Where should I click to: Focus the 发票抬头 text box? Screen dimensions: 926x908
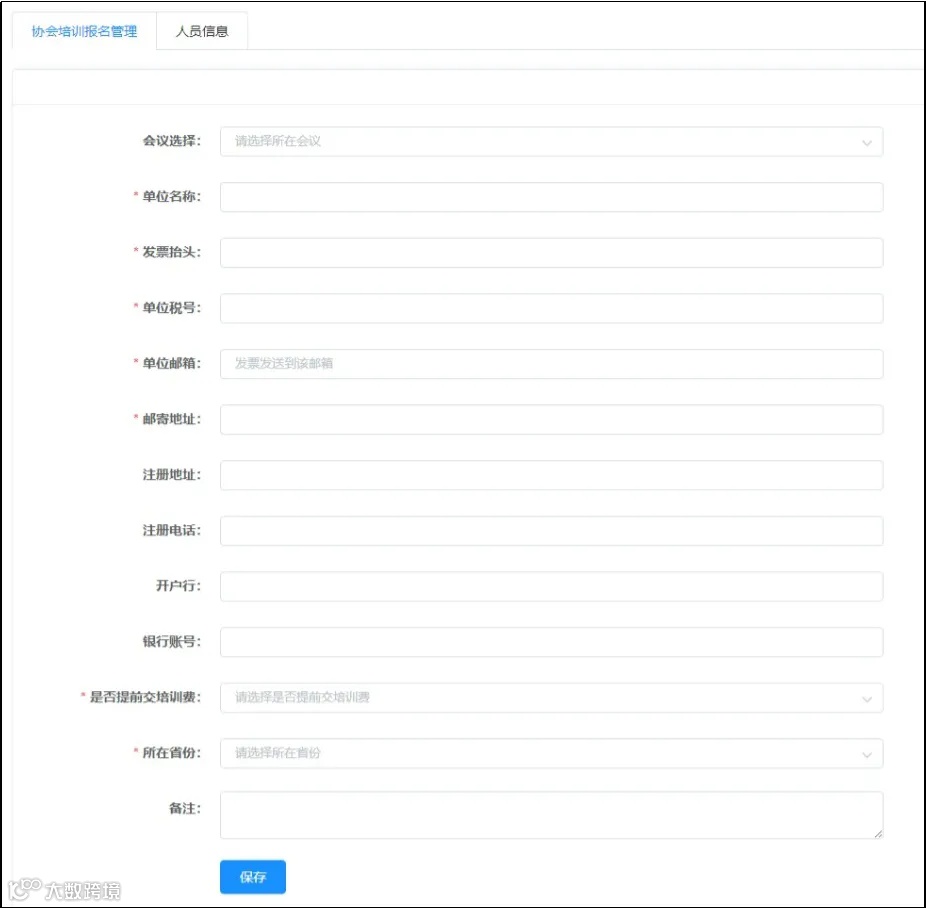click(x=552, y=253)
